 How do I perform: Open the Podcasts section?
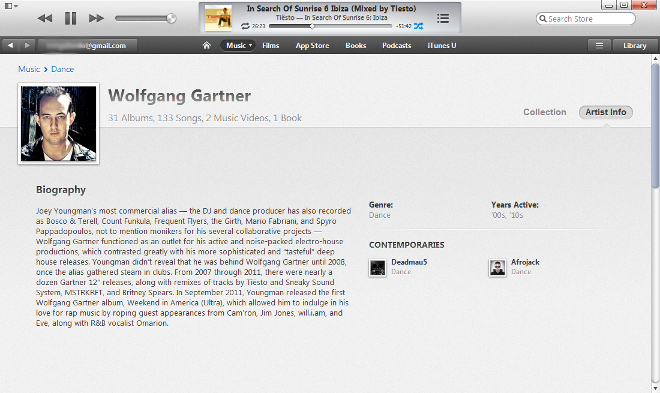click(x=397, y=45)
